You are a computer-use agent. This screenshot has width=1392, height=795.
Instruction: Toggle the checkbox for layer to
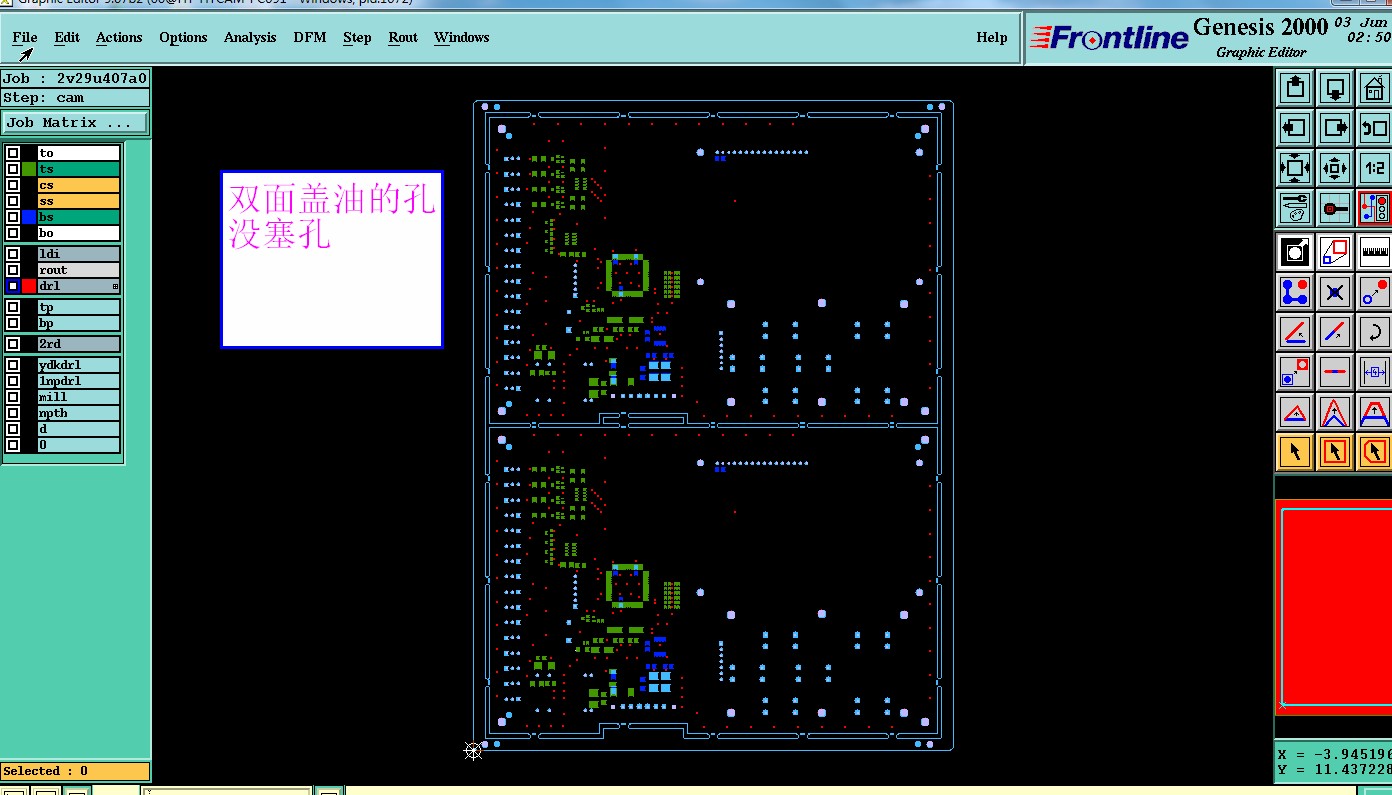[13, 153]
